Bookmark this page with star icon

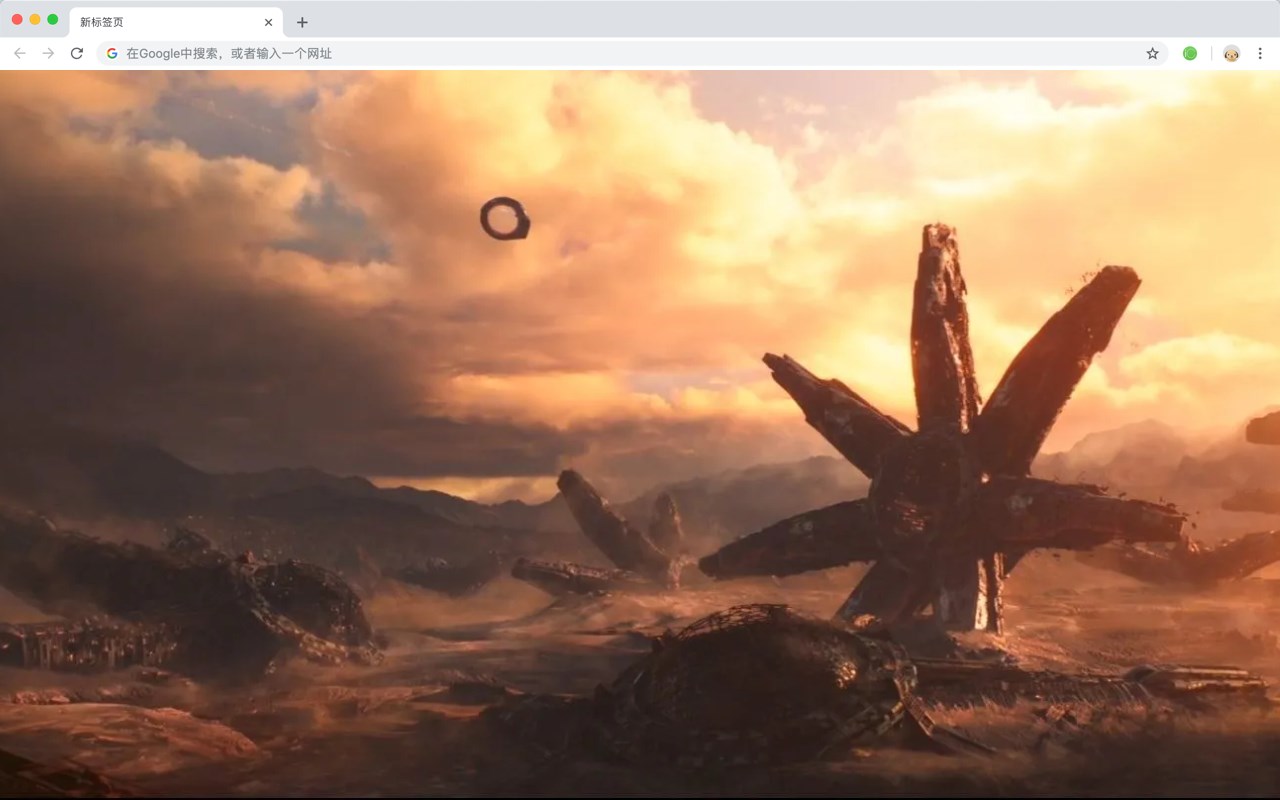[x=1152, y=53]
